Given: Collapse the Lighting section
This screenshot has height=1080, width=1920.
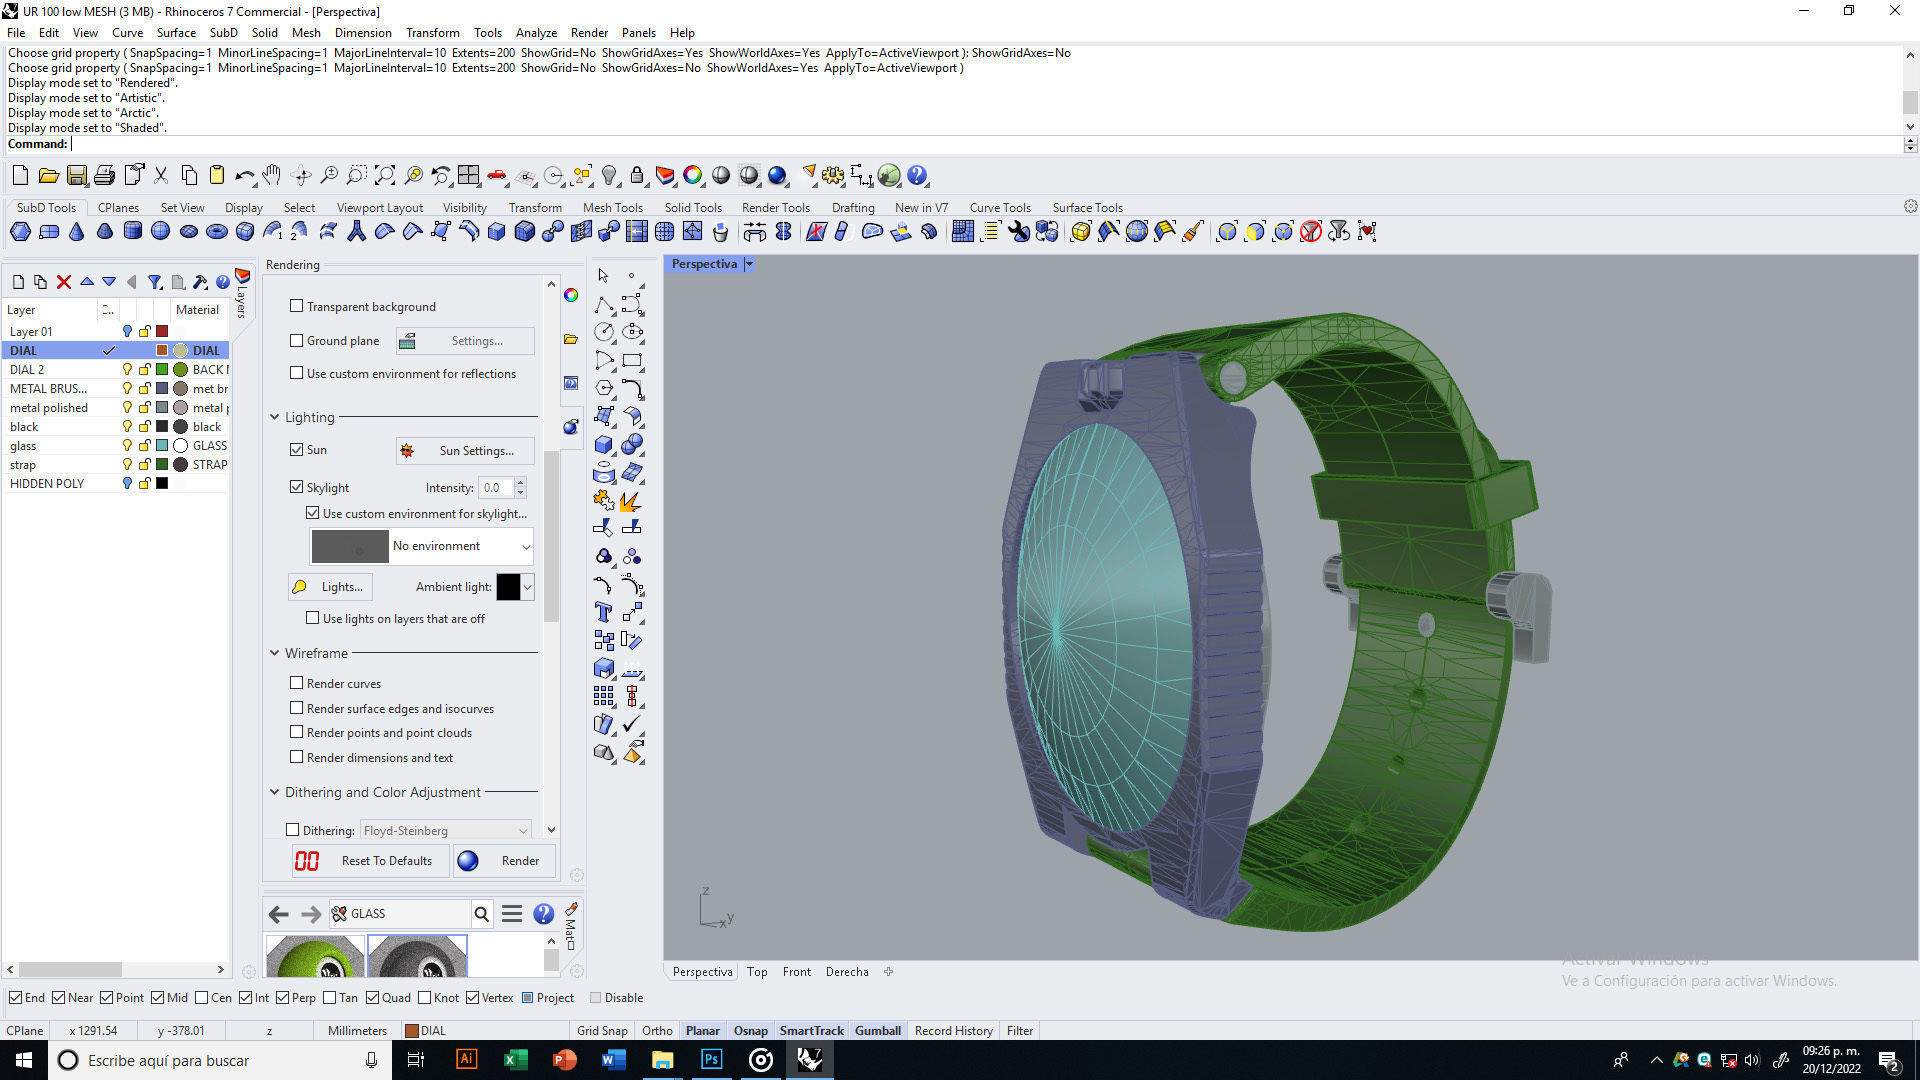Looking at the screenshot, I should click(275, 417).
